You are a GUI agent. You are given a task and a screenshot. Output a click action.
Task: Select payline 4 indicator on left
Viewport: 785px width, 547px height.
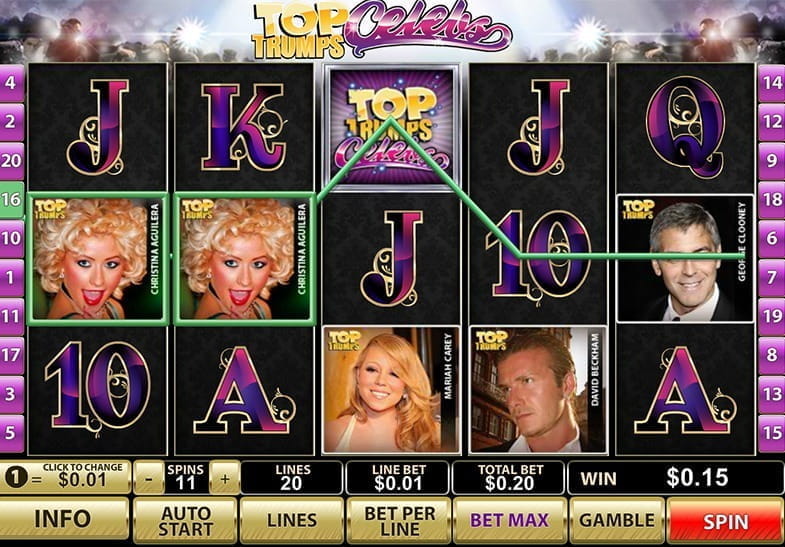[x=11, y=83]
